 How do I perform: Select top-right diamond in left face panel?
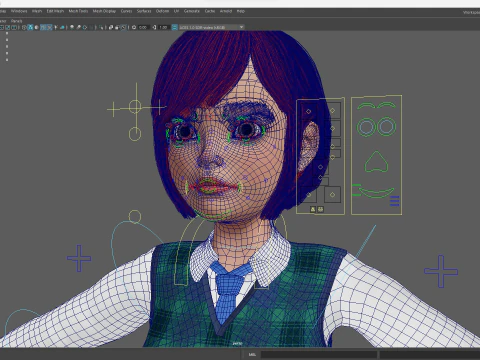[333, 111]
